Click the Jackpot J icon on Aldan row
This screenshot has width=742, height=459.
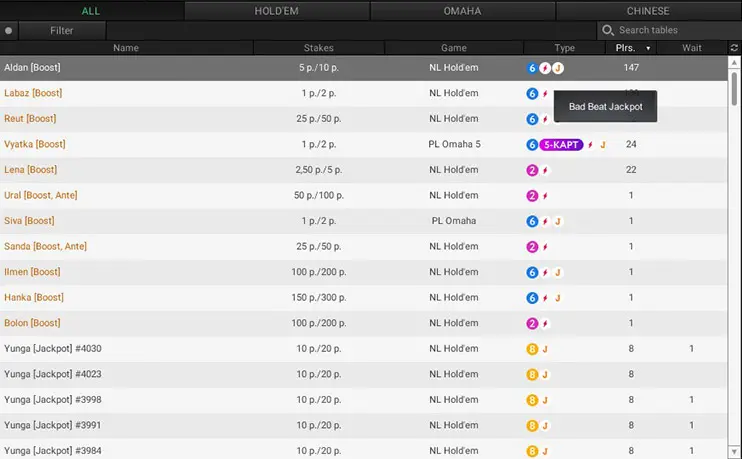coord(558,68)
